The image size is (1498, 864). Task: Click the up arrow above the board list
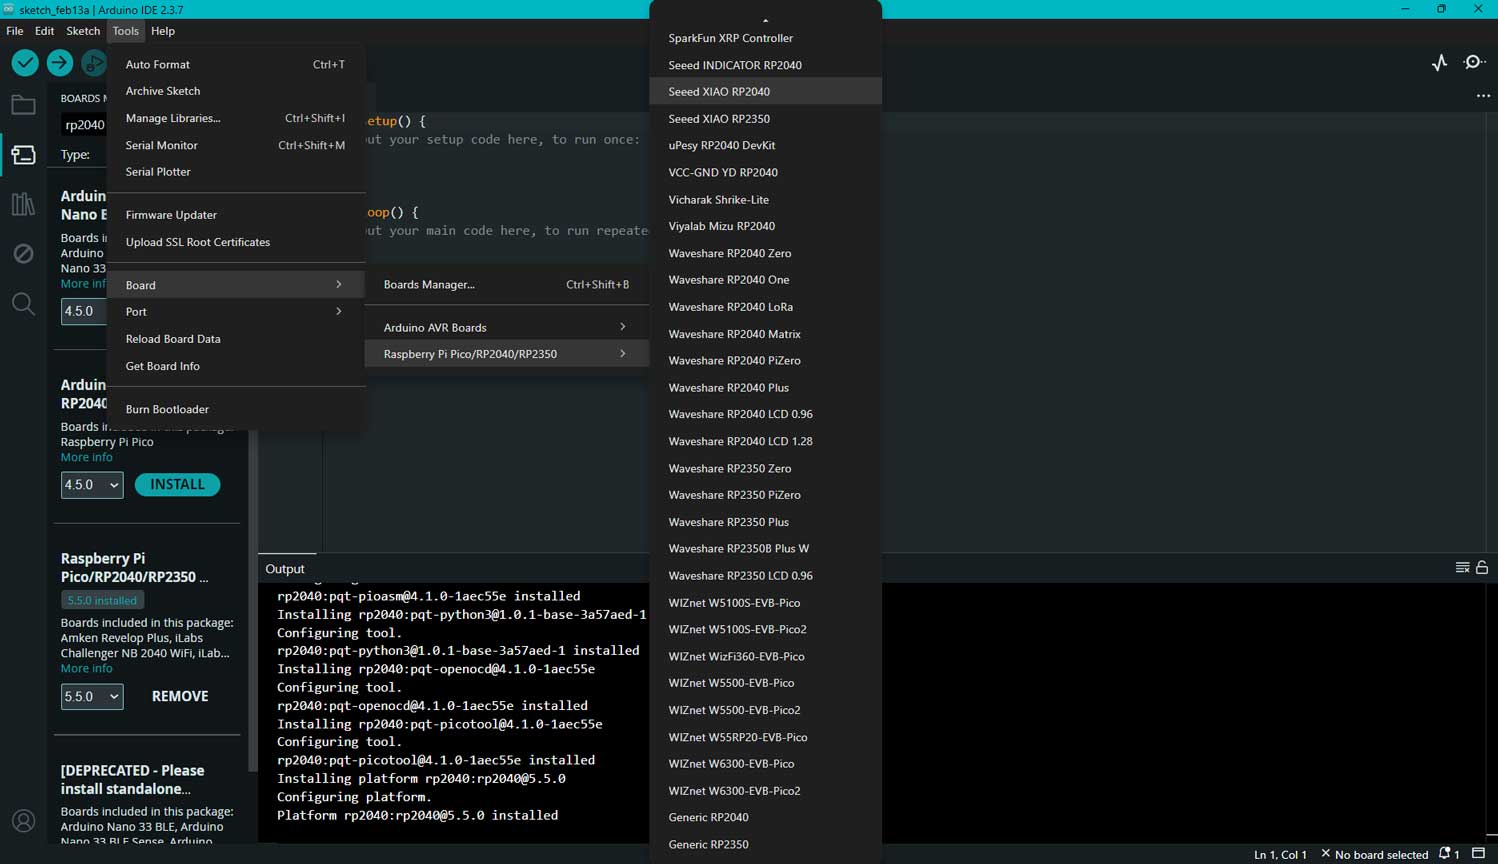pyautogui.click(x=766, y=20)
